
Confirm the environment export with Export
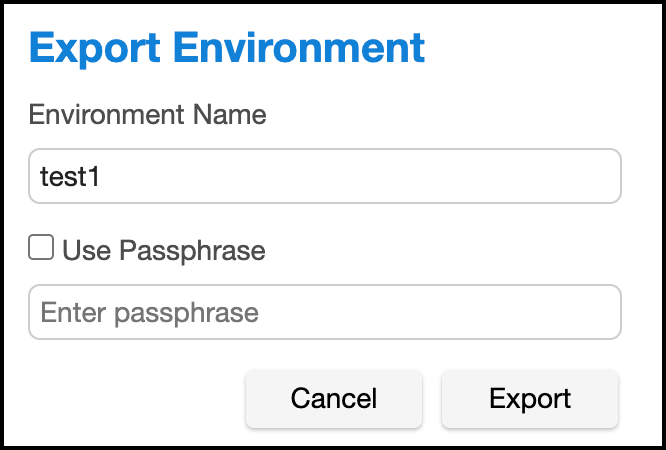[530, 399]
